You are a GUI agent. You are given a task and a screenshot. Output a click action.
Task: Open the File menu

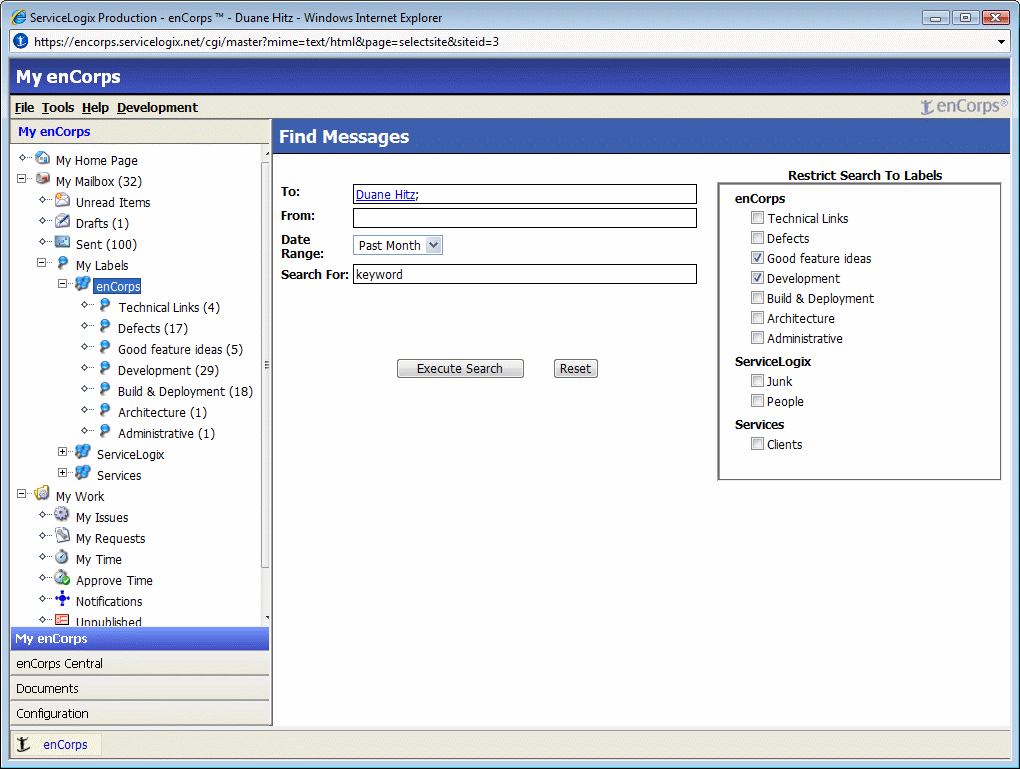[x=24, y=107]
